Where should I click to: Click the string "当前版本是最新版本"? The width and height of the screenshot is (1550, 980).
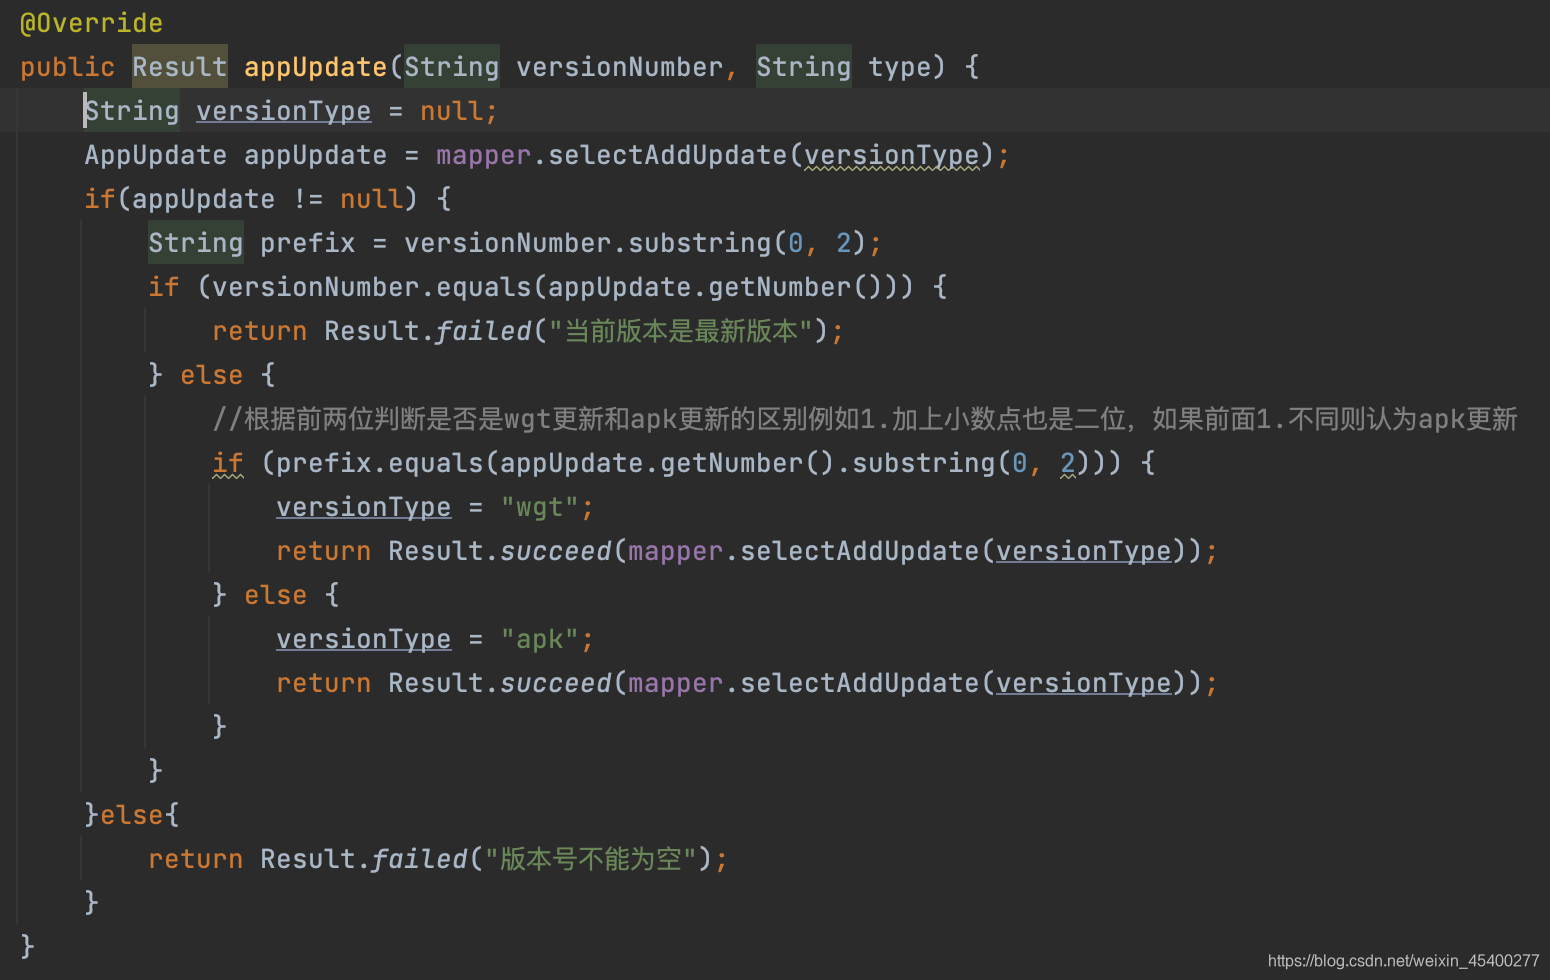pos(681,331)
